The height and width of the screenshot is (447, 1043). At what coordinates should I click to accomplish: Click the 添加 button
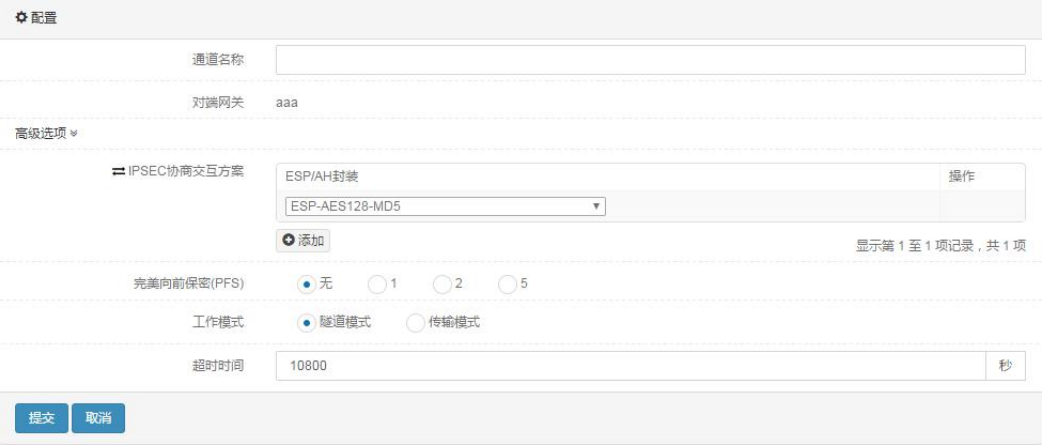(x=303, y=241)
